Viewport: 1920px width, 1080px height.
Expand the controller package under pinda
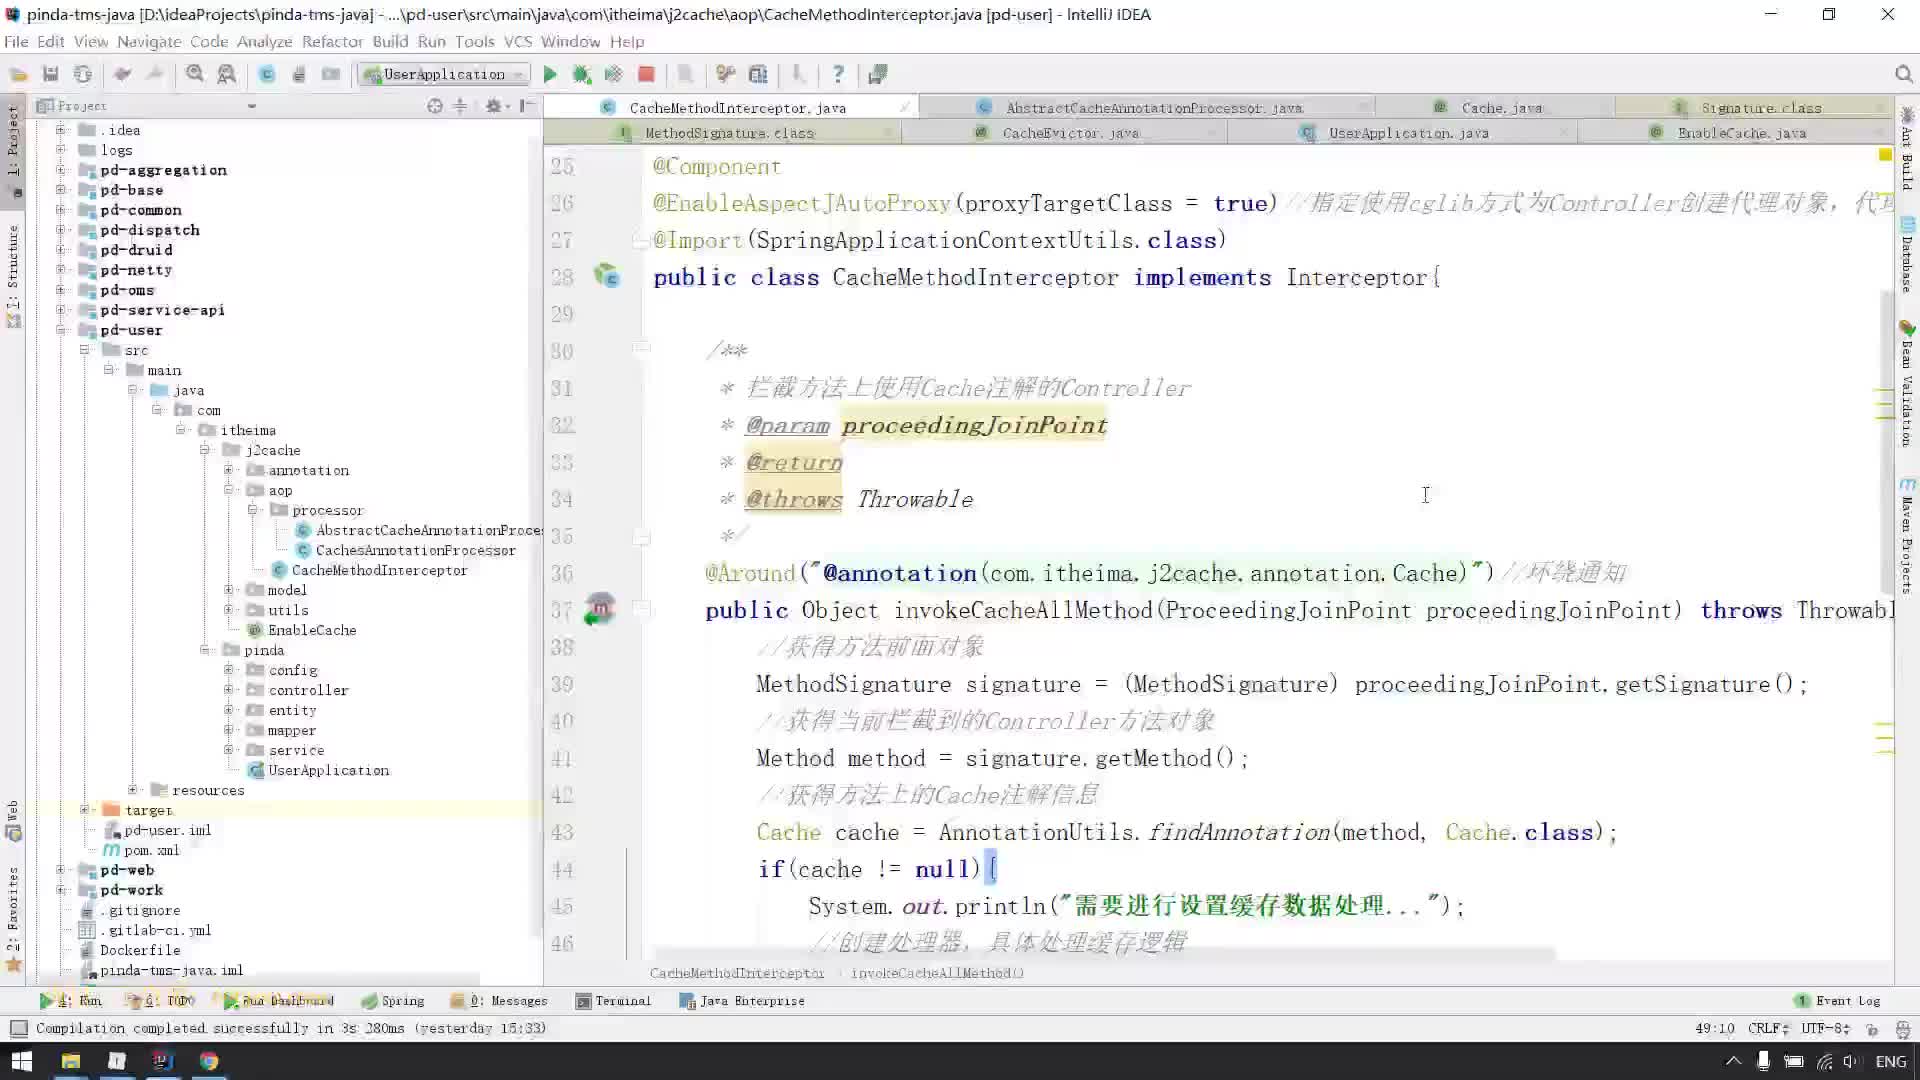click(229, 690)
